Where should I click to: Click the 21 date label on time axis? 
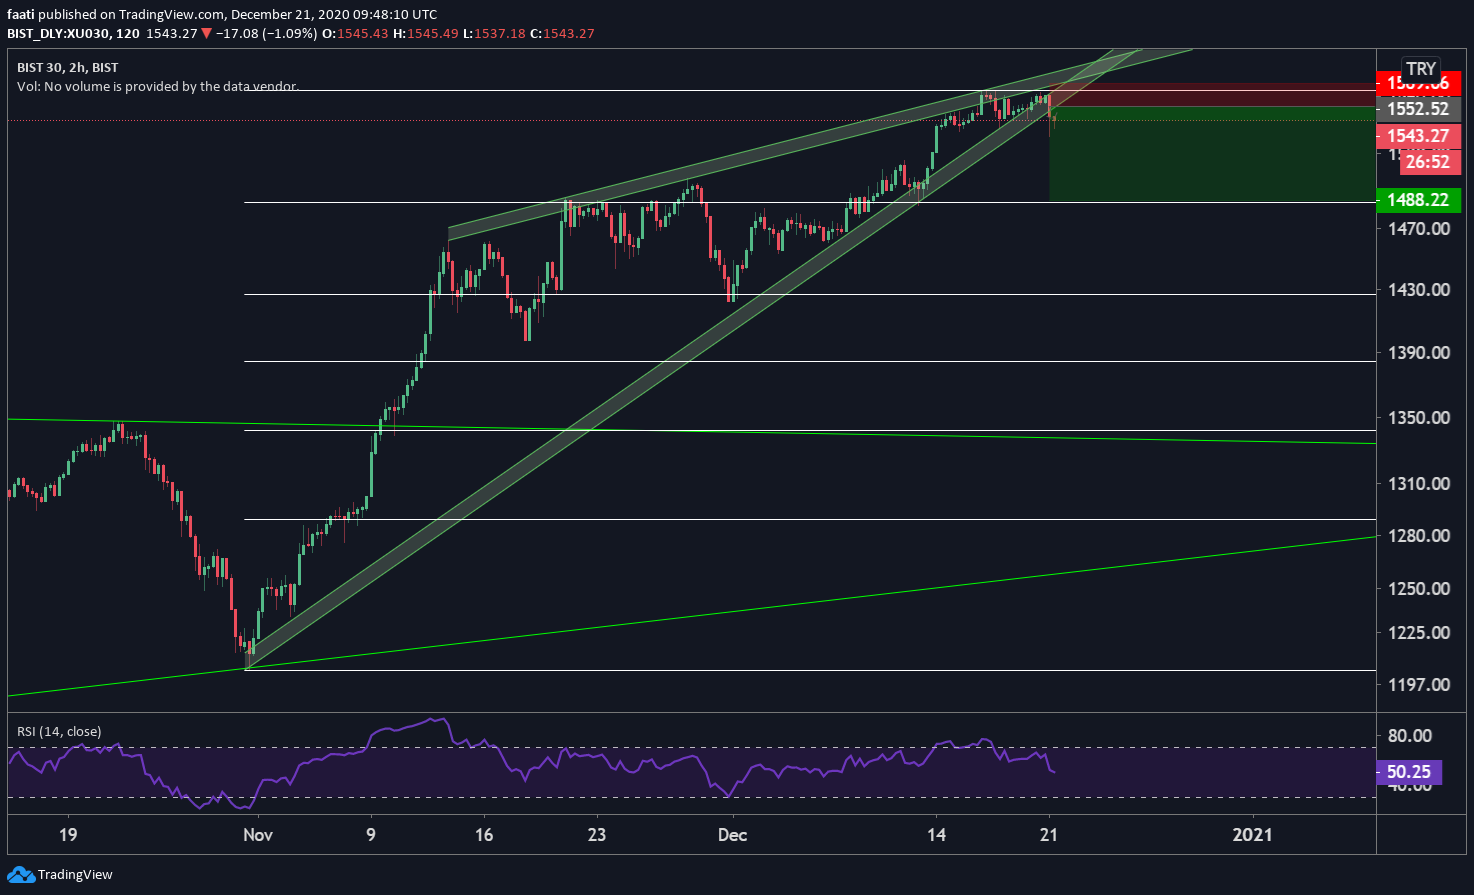click(1049, 835)
